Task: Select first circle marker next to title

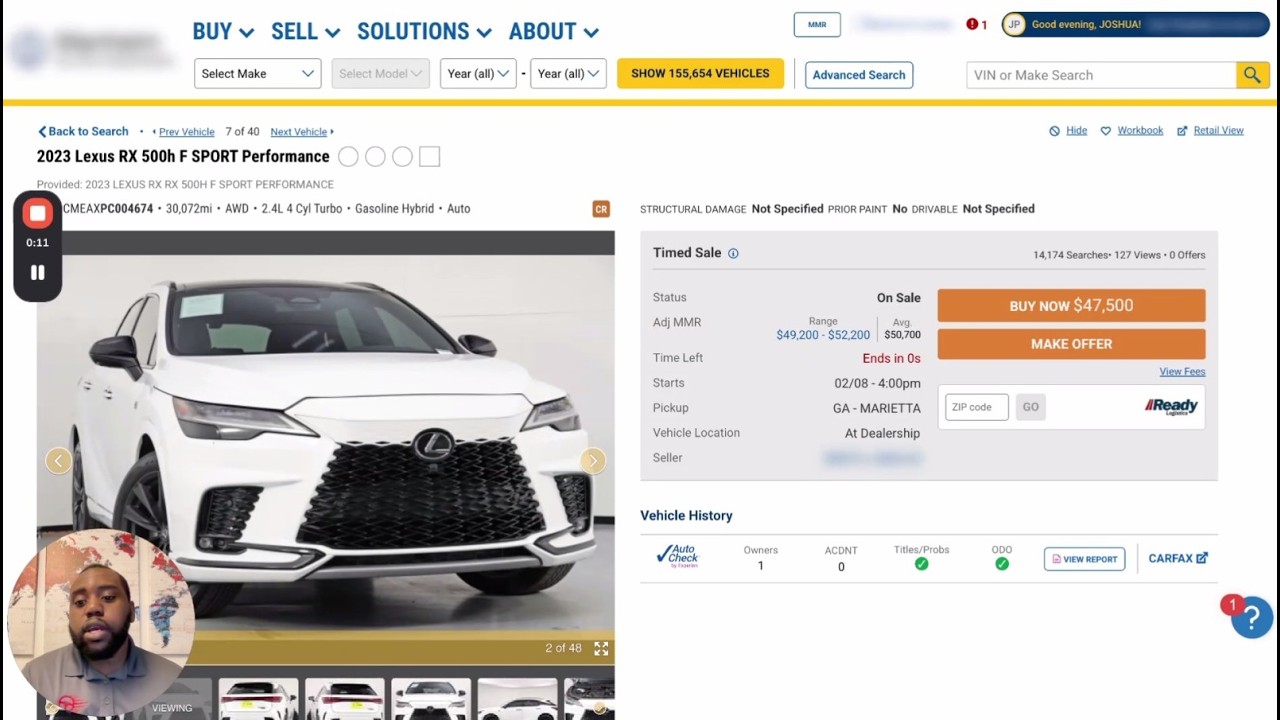Action: (x=348, y=157)
